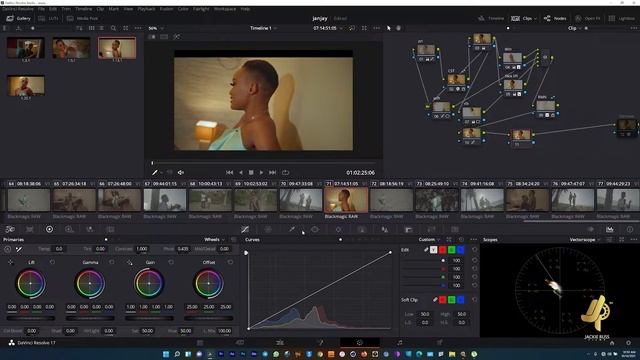The height and width of the screenshot is (360, 640).
Task: Open the Keyframes palette icon
Action: coord(591,229)
